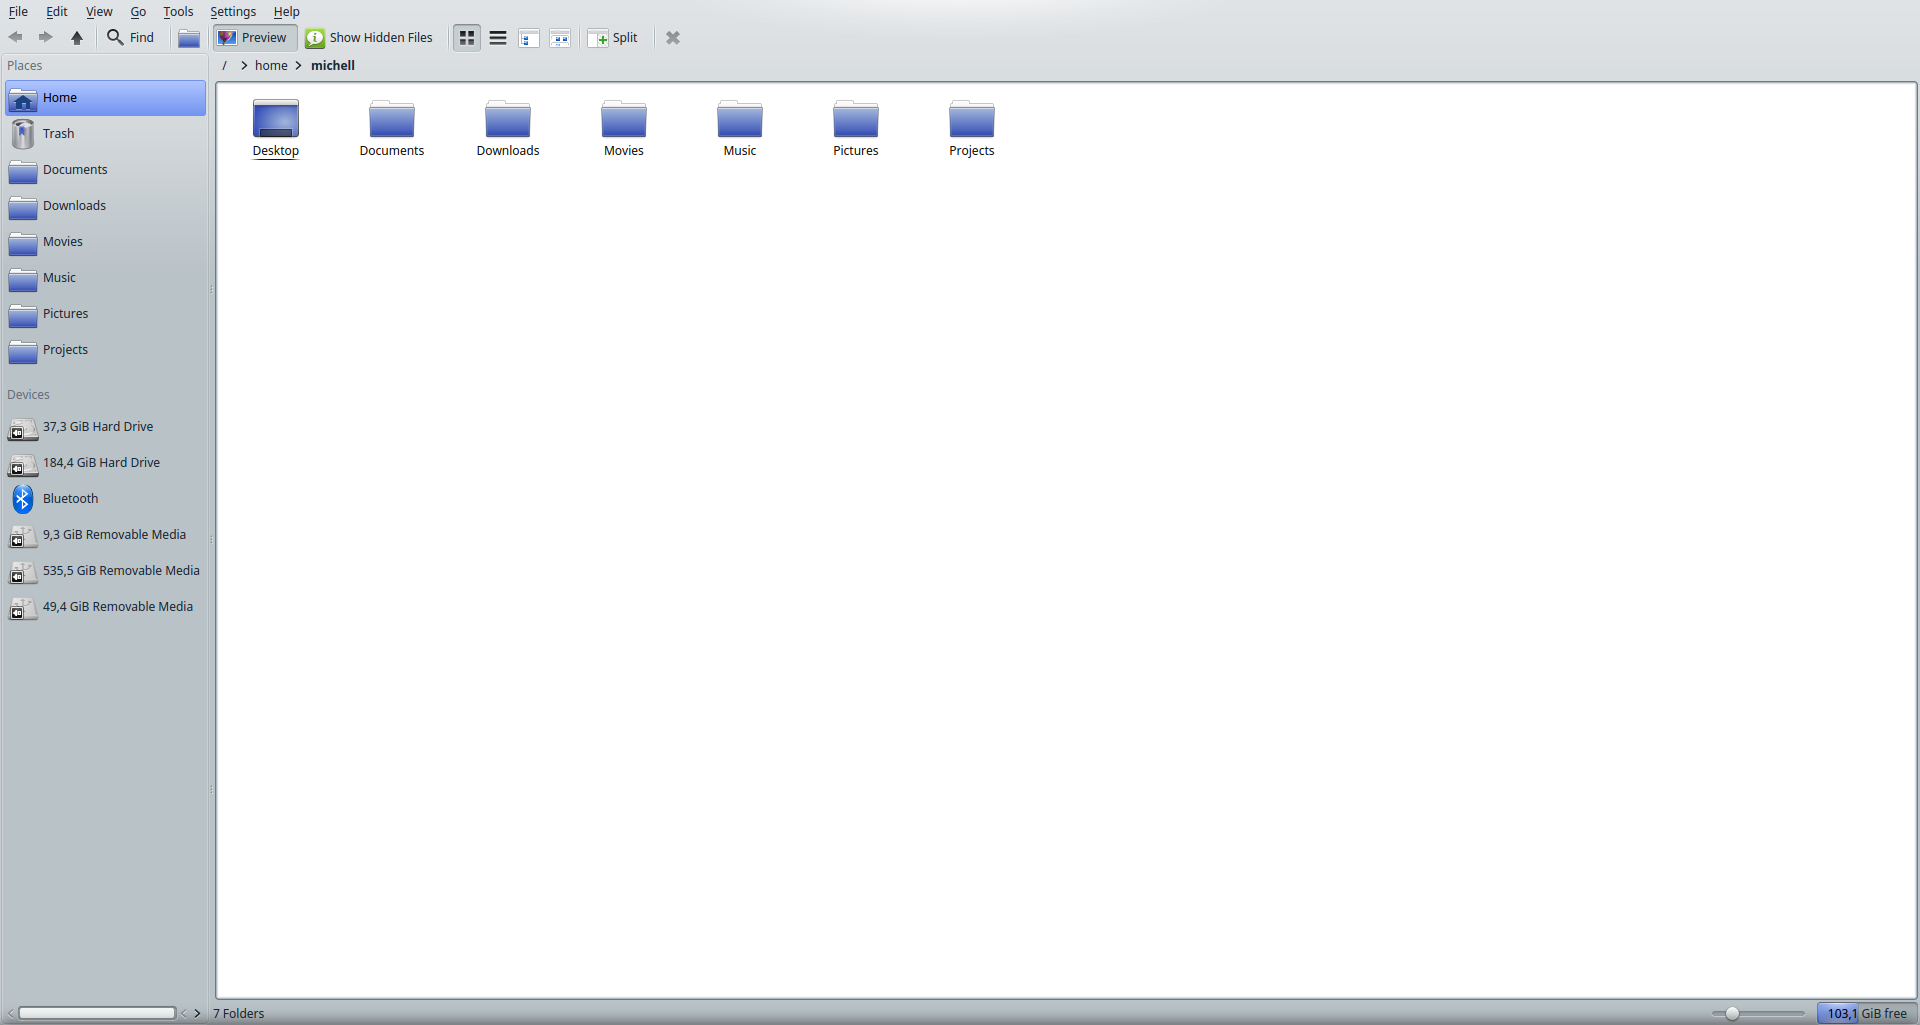Open the Tools menu
The height and width of the screenshot is (1025, 1920).
click(178, 11)
